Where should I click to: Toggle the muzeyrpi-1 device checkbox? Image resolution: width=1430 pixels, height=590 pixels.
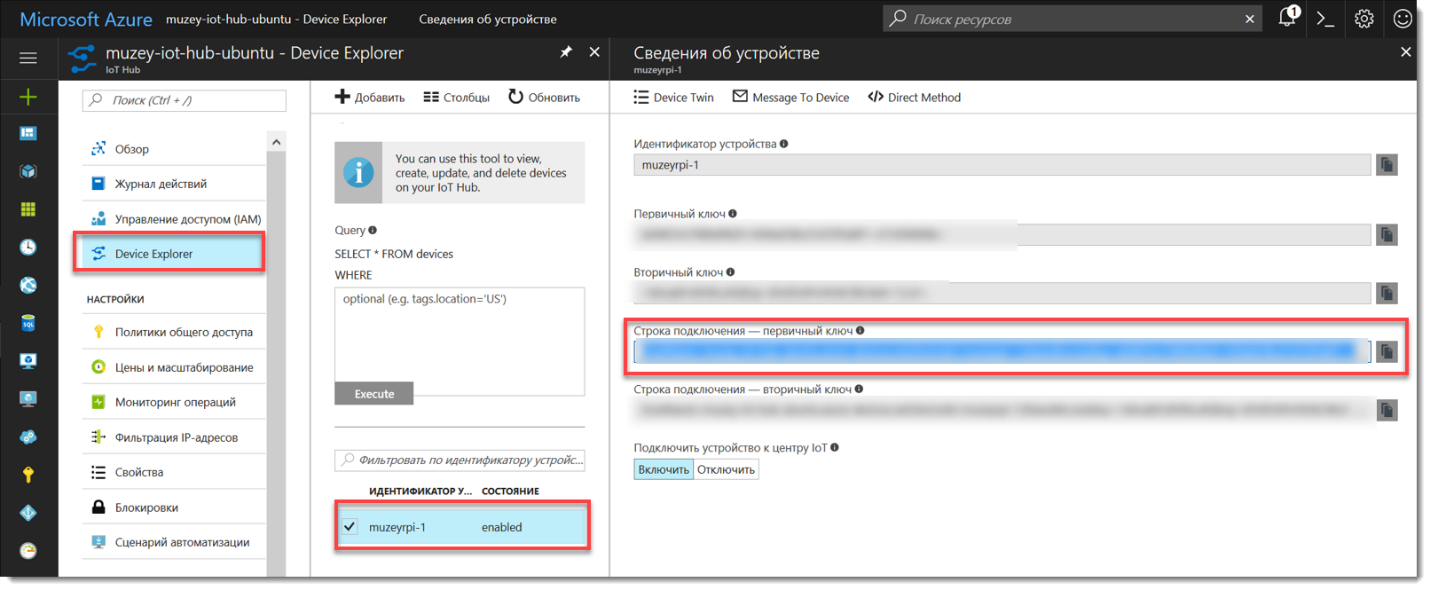[349, 527]
